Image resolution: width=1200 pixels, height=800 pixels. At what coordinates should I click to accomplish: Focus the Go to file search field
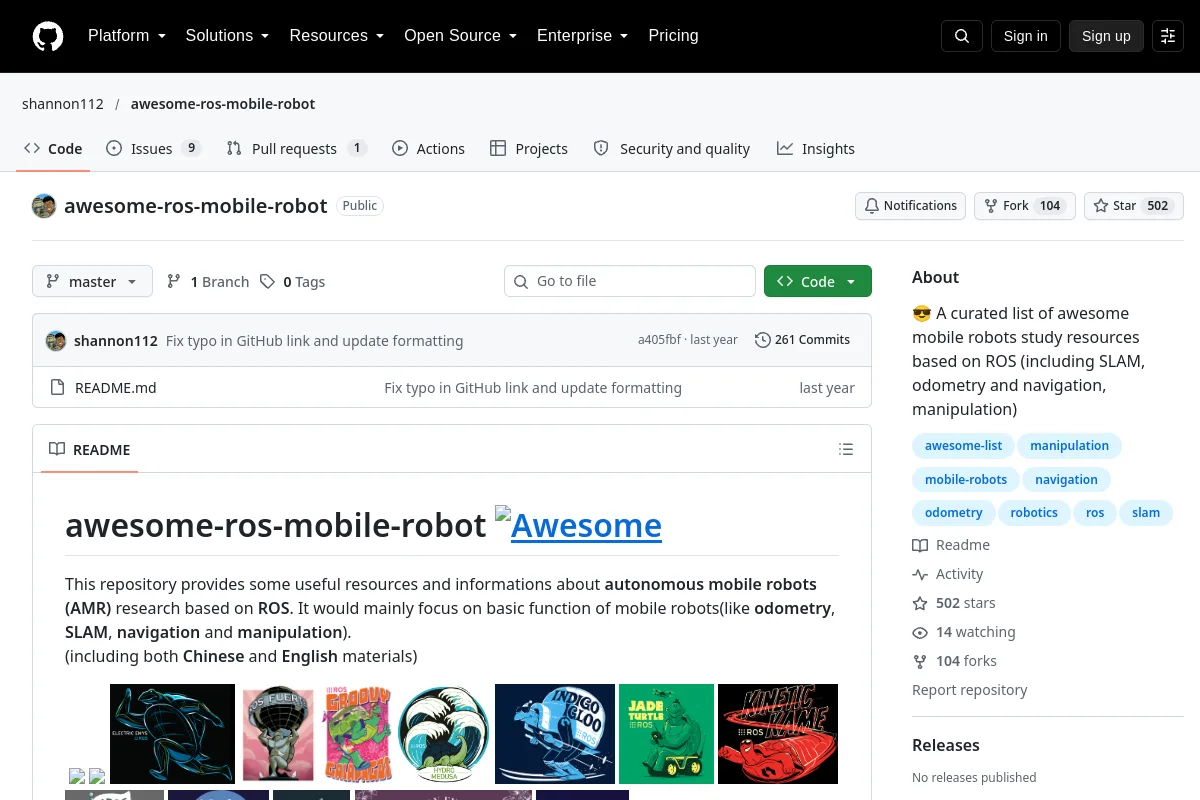click(x=630, y=282)
